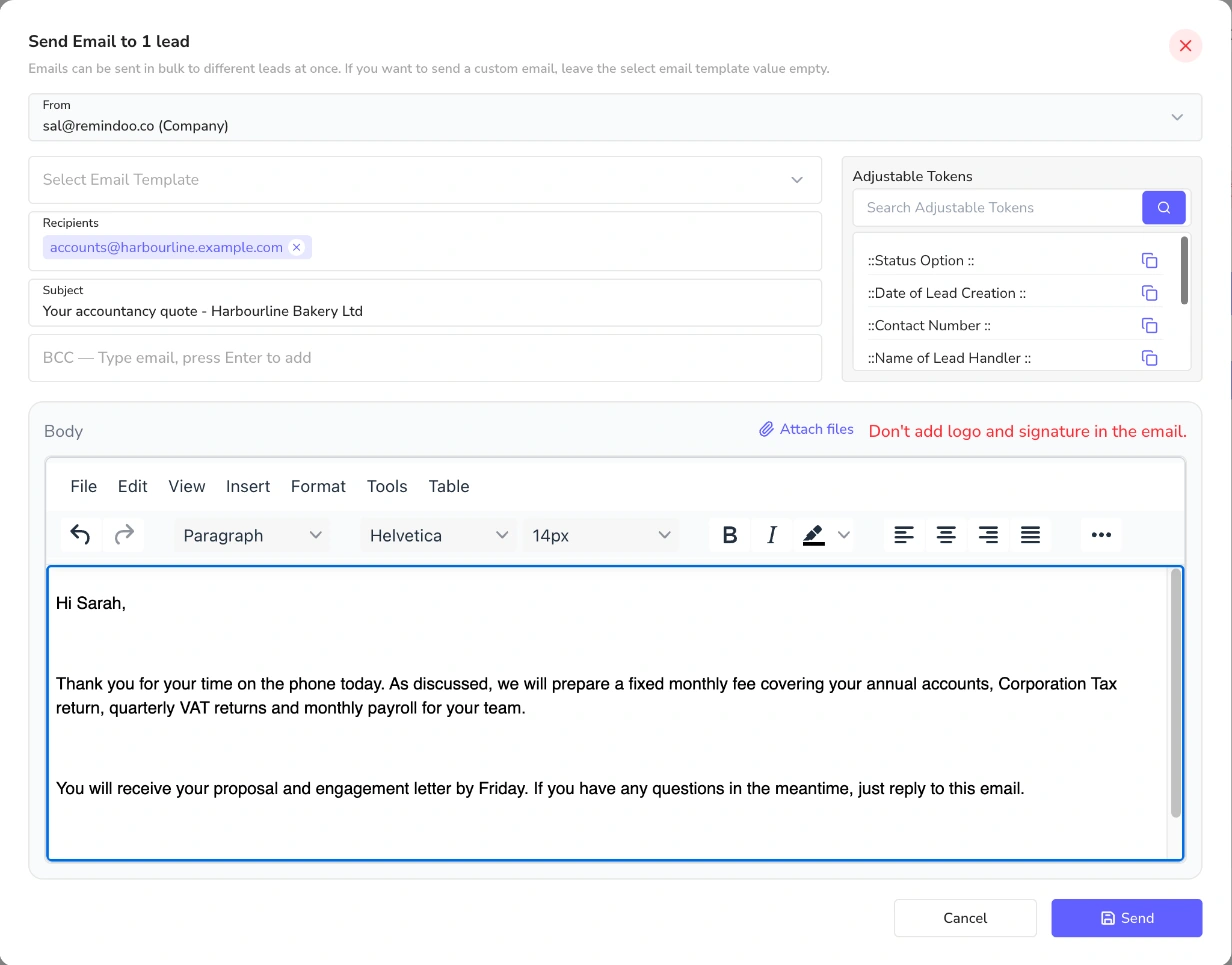Open the Select Email Template dropdown
This screenshot has height=965, width=1232.
click(425, 180)
